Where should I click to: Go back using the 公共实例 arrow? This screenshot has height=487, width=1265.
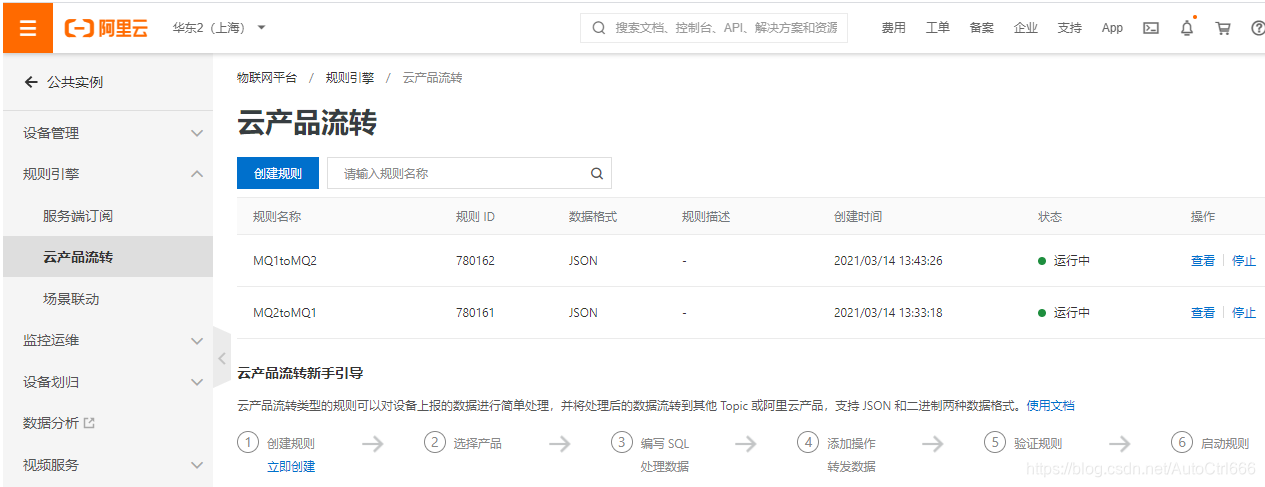pyautogui.click(x=31, y=82)
